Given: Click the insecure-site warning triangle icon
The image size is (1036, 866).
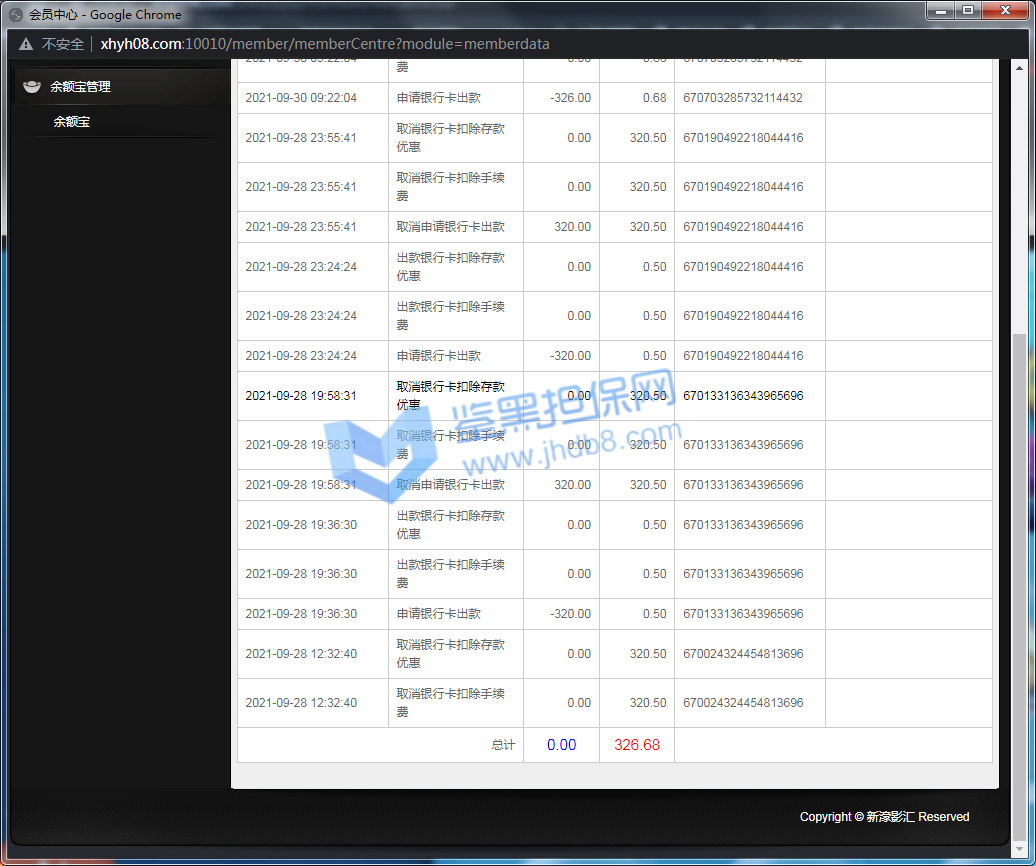Looking at the screenshot, I should pyautogui.click(x=25, y=44).
